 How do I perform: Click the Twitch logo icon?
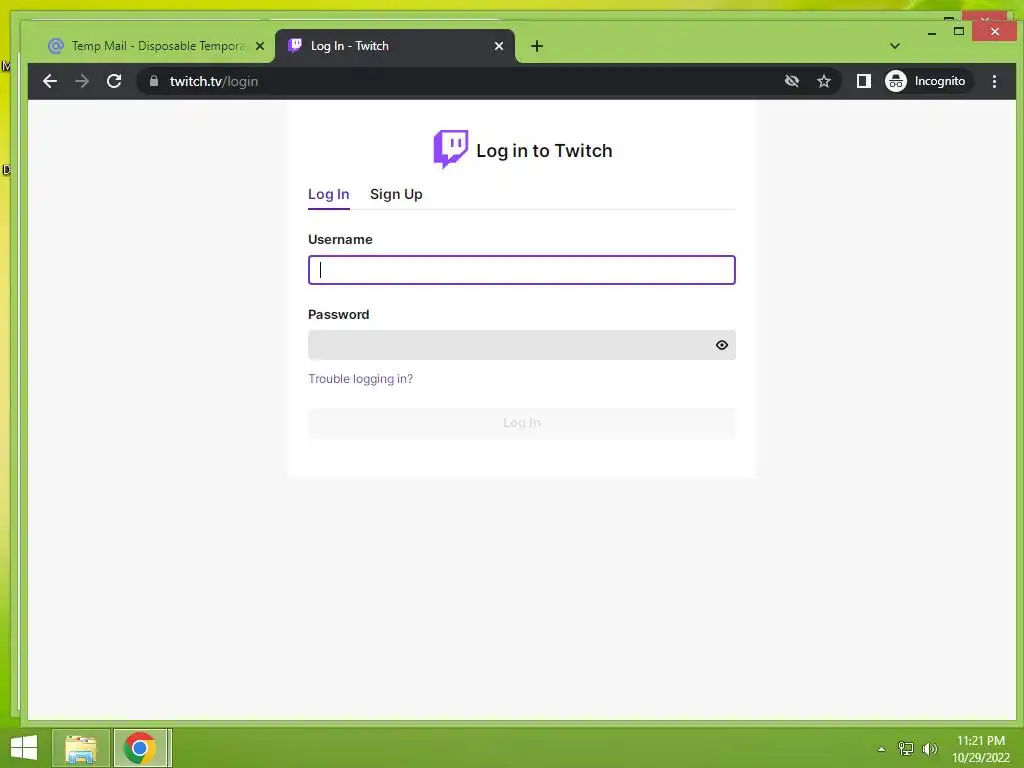point(451,149)
